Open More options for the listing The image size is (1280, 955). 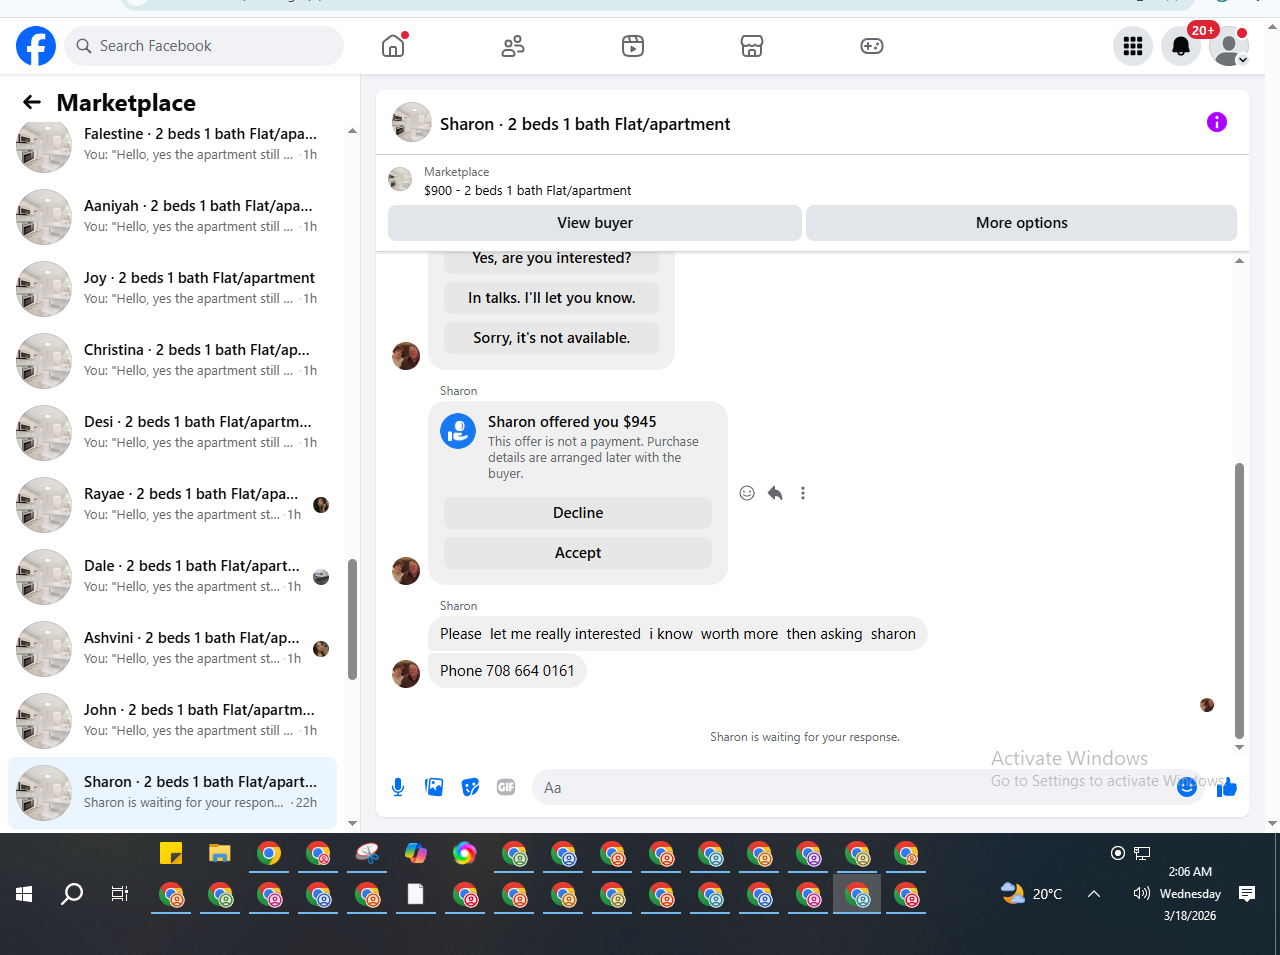(x=1021, y=223)
